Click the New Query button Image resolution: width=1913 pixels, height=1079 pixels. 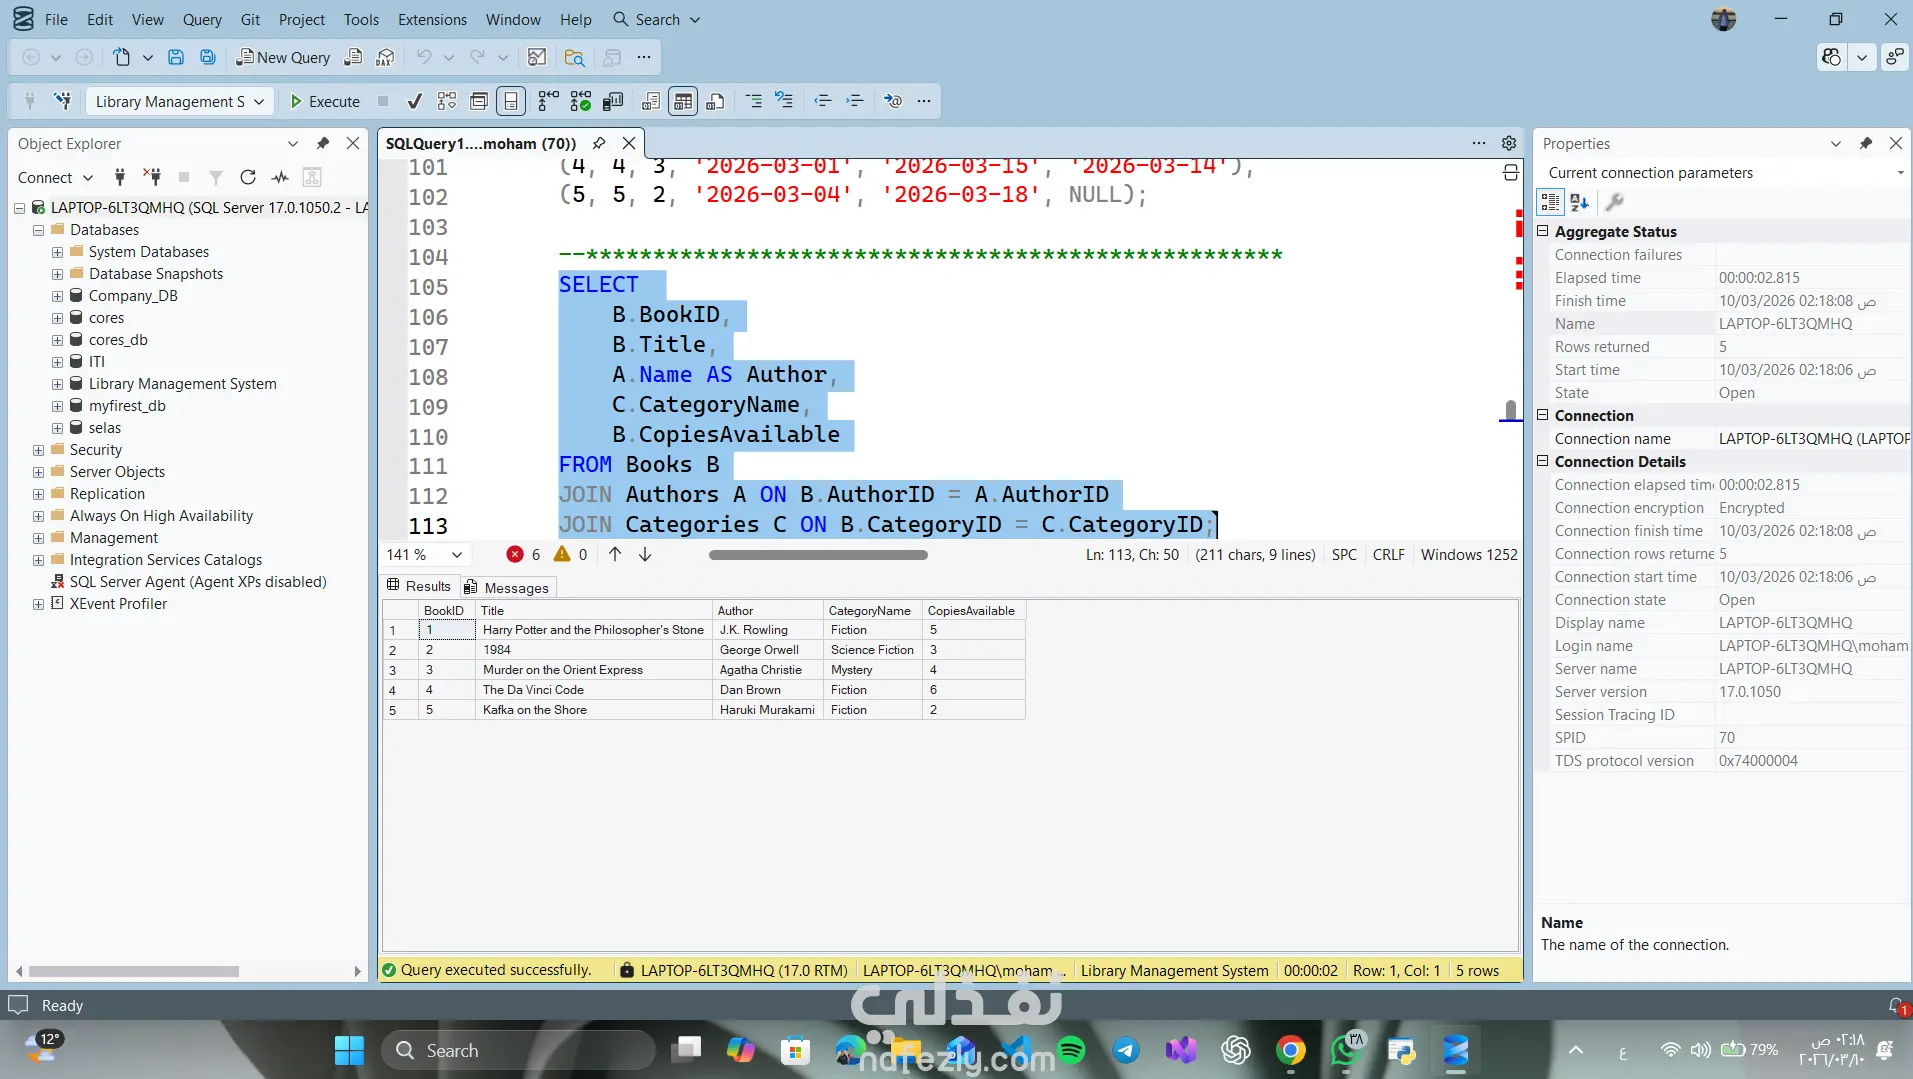pyautogui.click(x=283, y=57)
